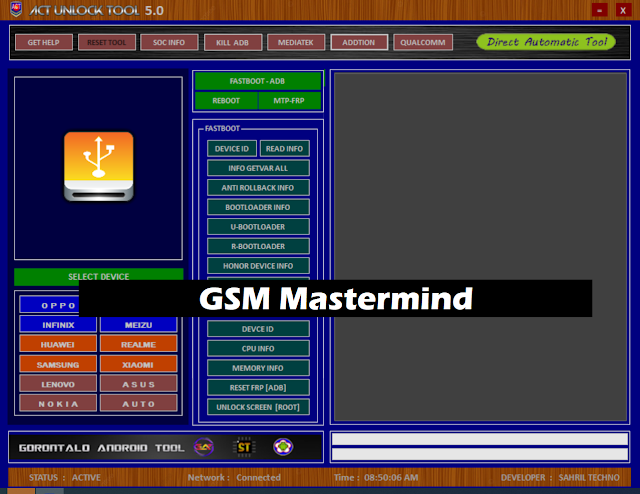Select the NOKIA brand
The width and height of the screenshot is (640, 494).
tap(58, 404)
